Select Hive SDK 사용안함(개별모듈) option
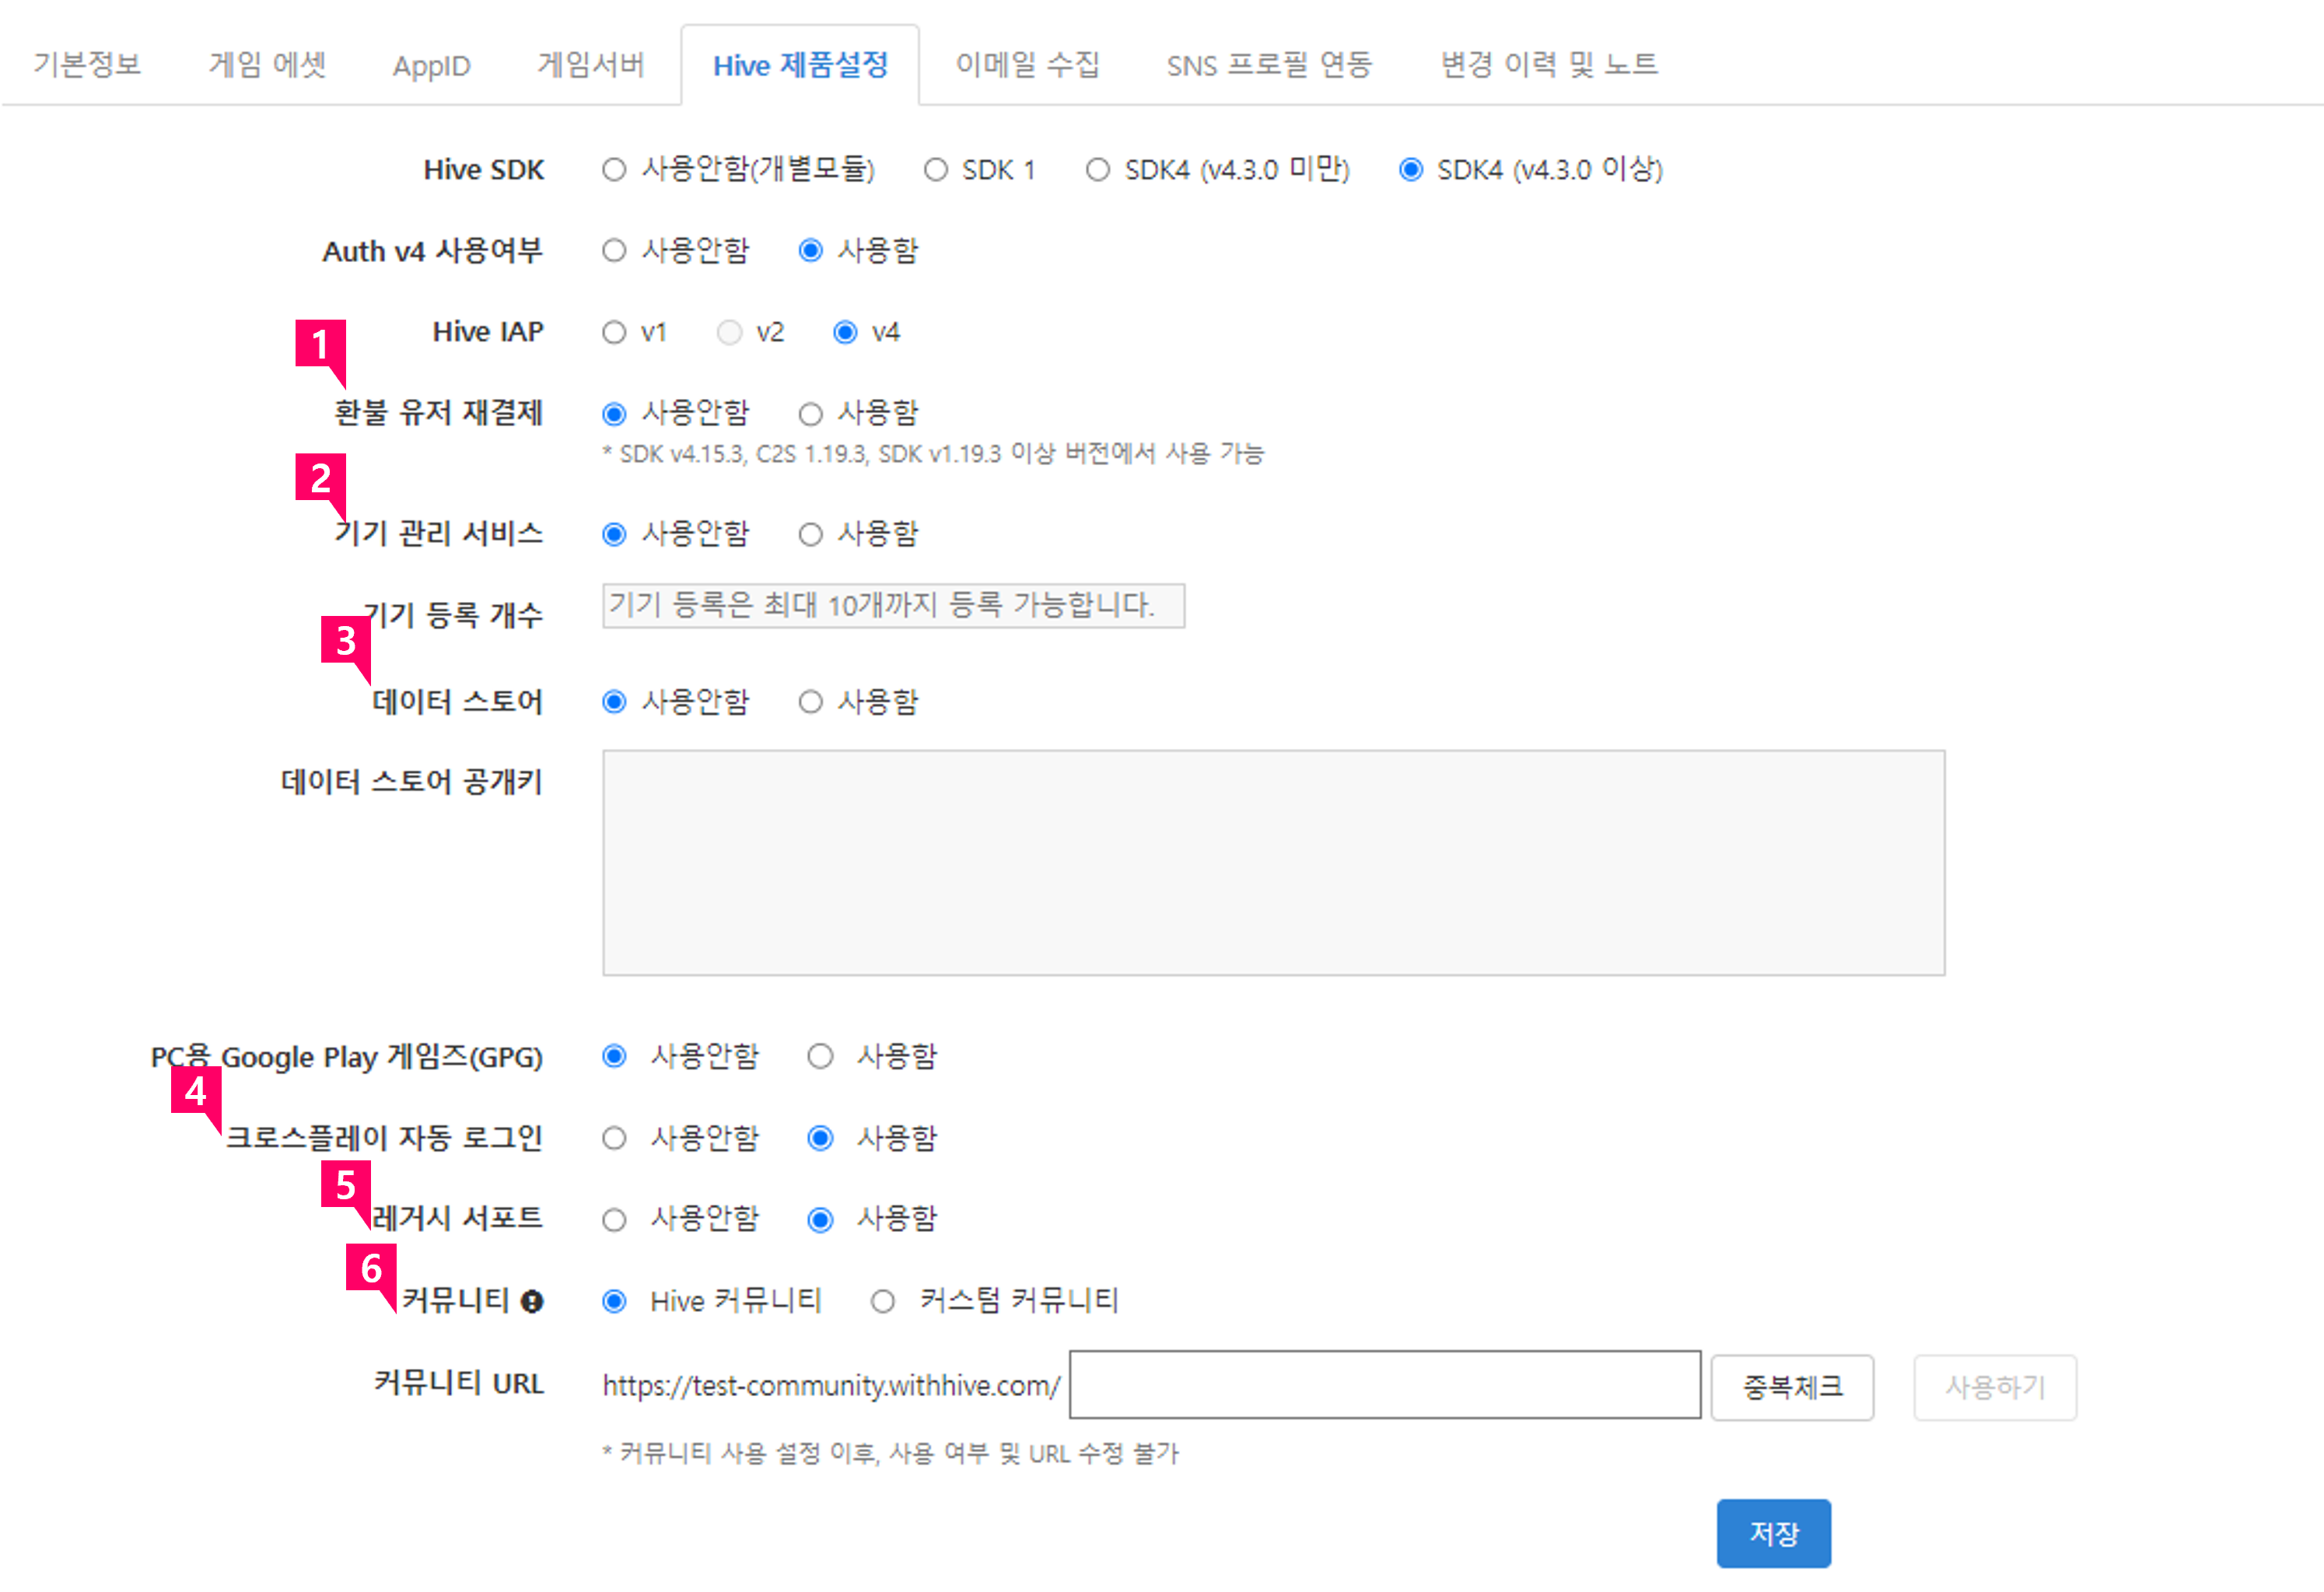This screenshot has width=2324, height=1592. [614, 170]
